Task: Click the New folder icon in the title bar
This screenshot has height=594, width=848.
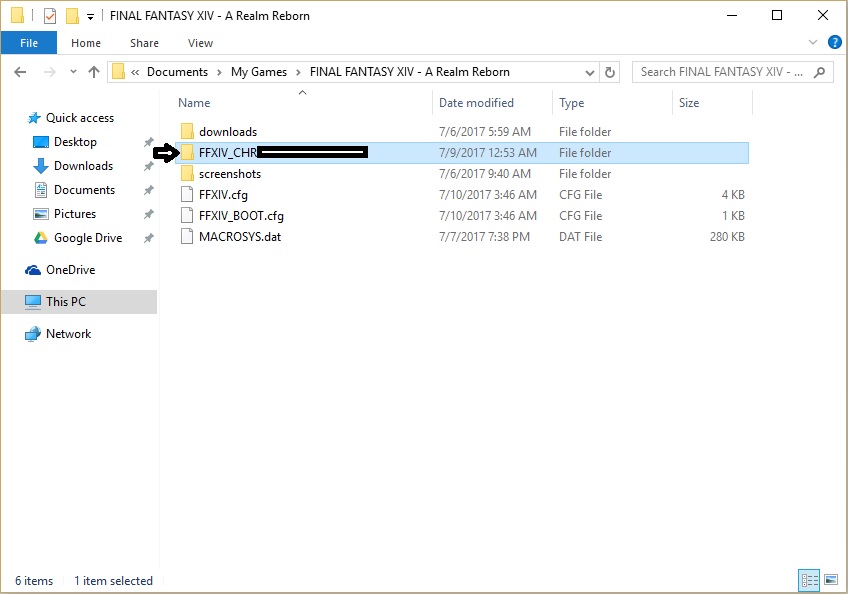Action: pos(72,16)
